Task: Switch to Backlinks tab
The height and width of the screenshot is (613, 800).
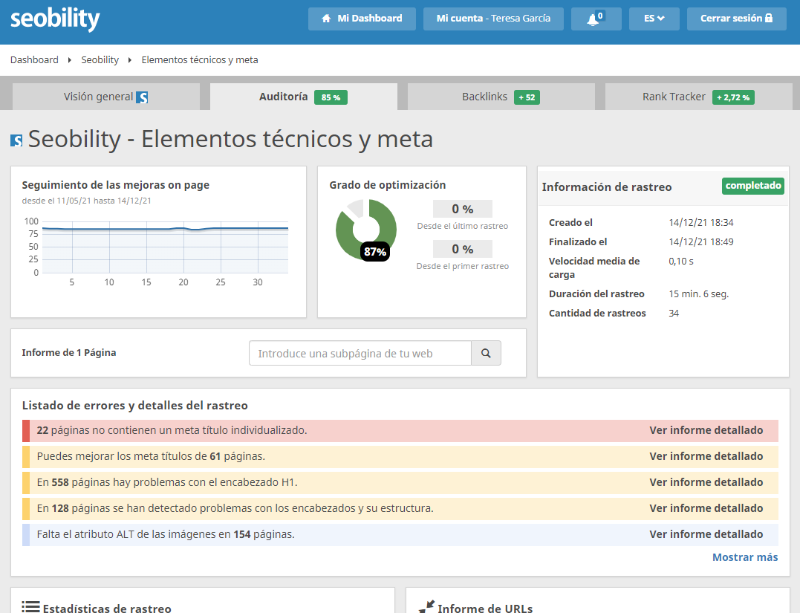Action: click(x=501, y=96)
